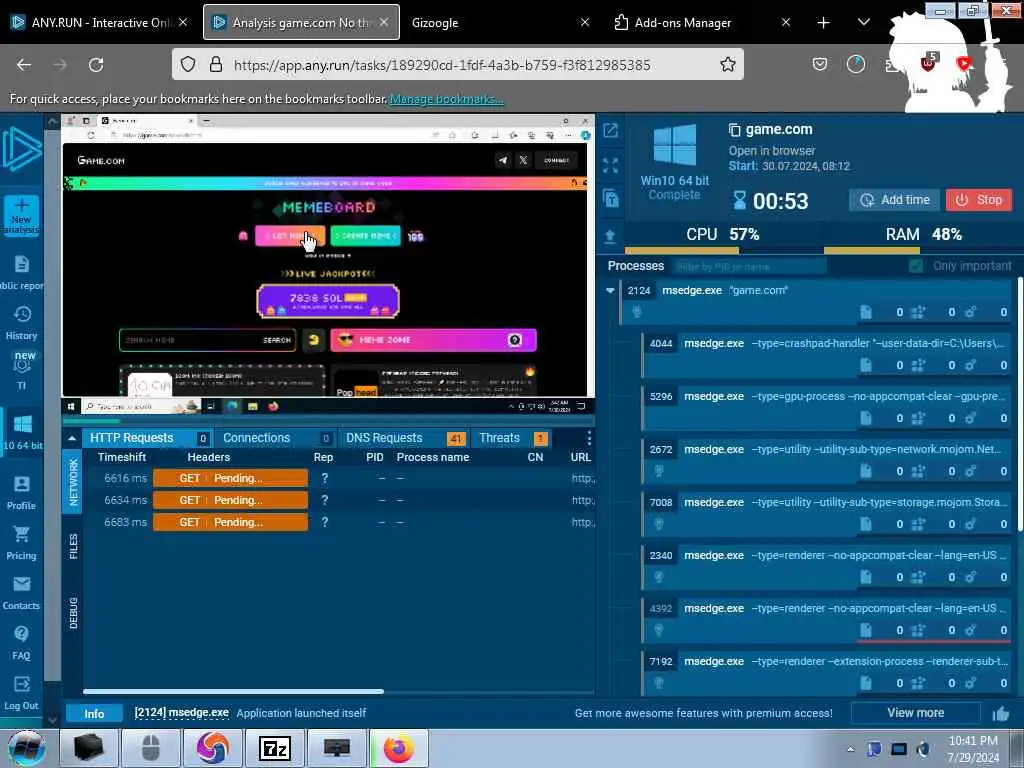
Task: Click the thumbs up icon at bottom right
Action: click(1000, 714)
